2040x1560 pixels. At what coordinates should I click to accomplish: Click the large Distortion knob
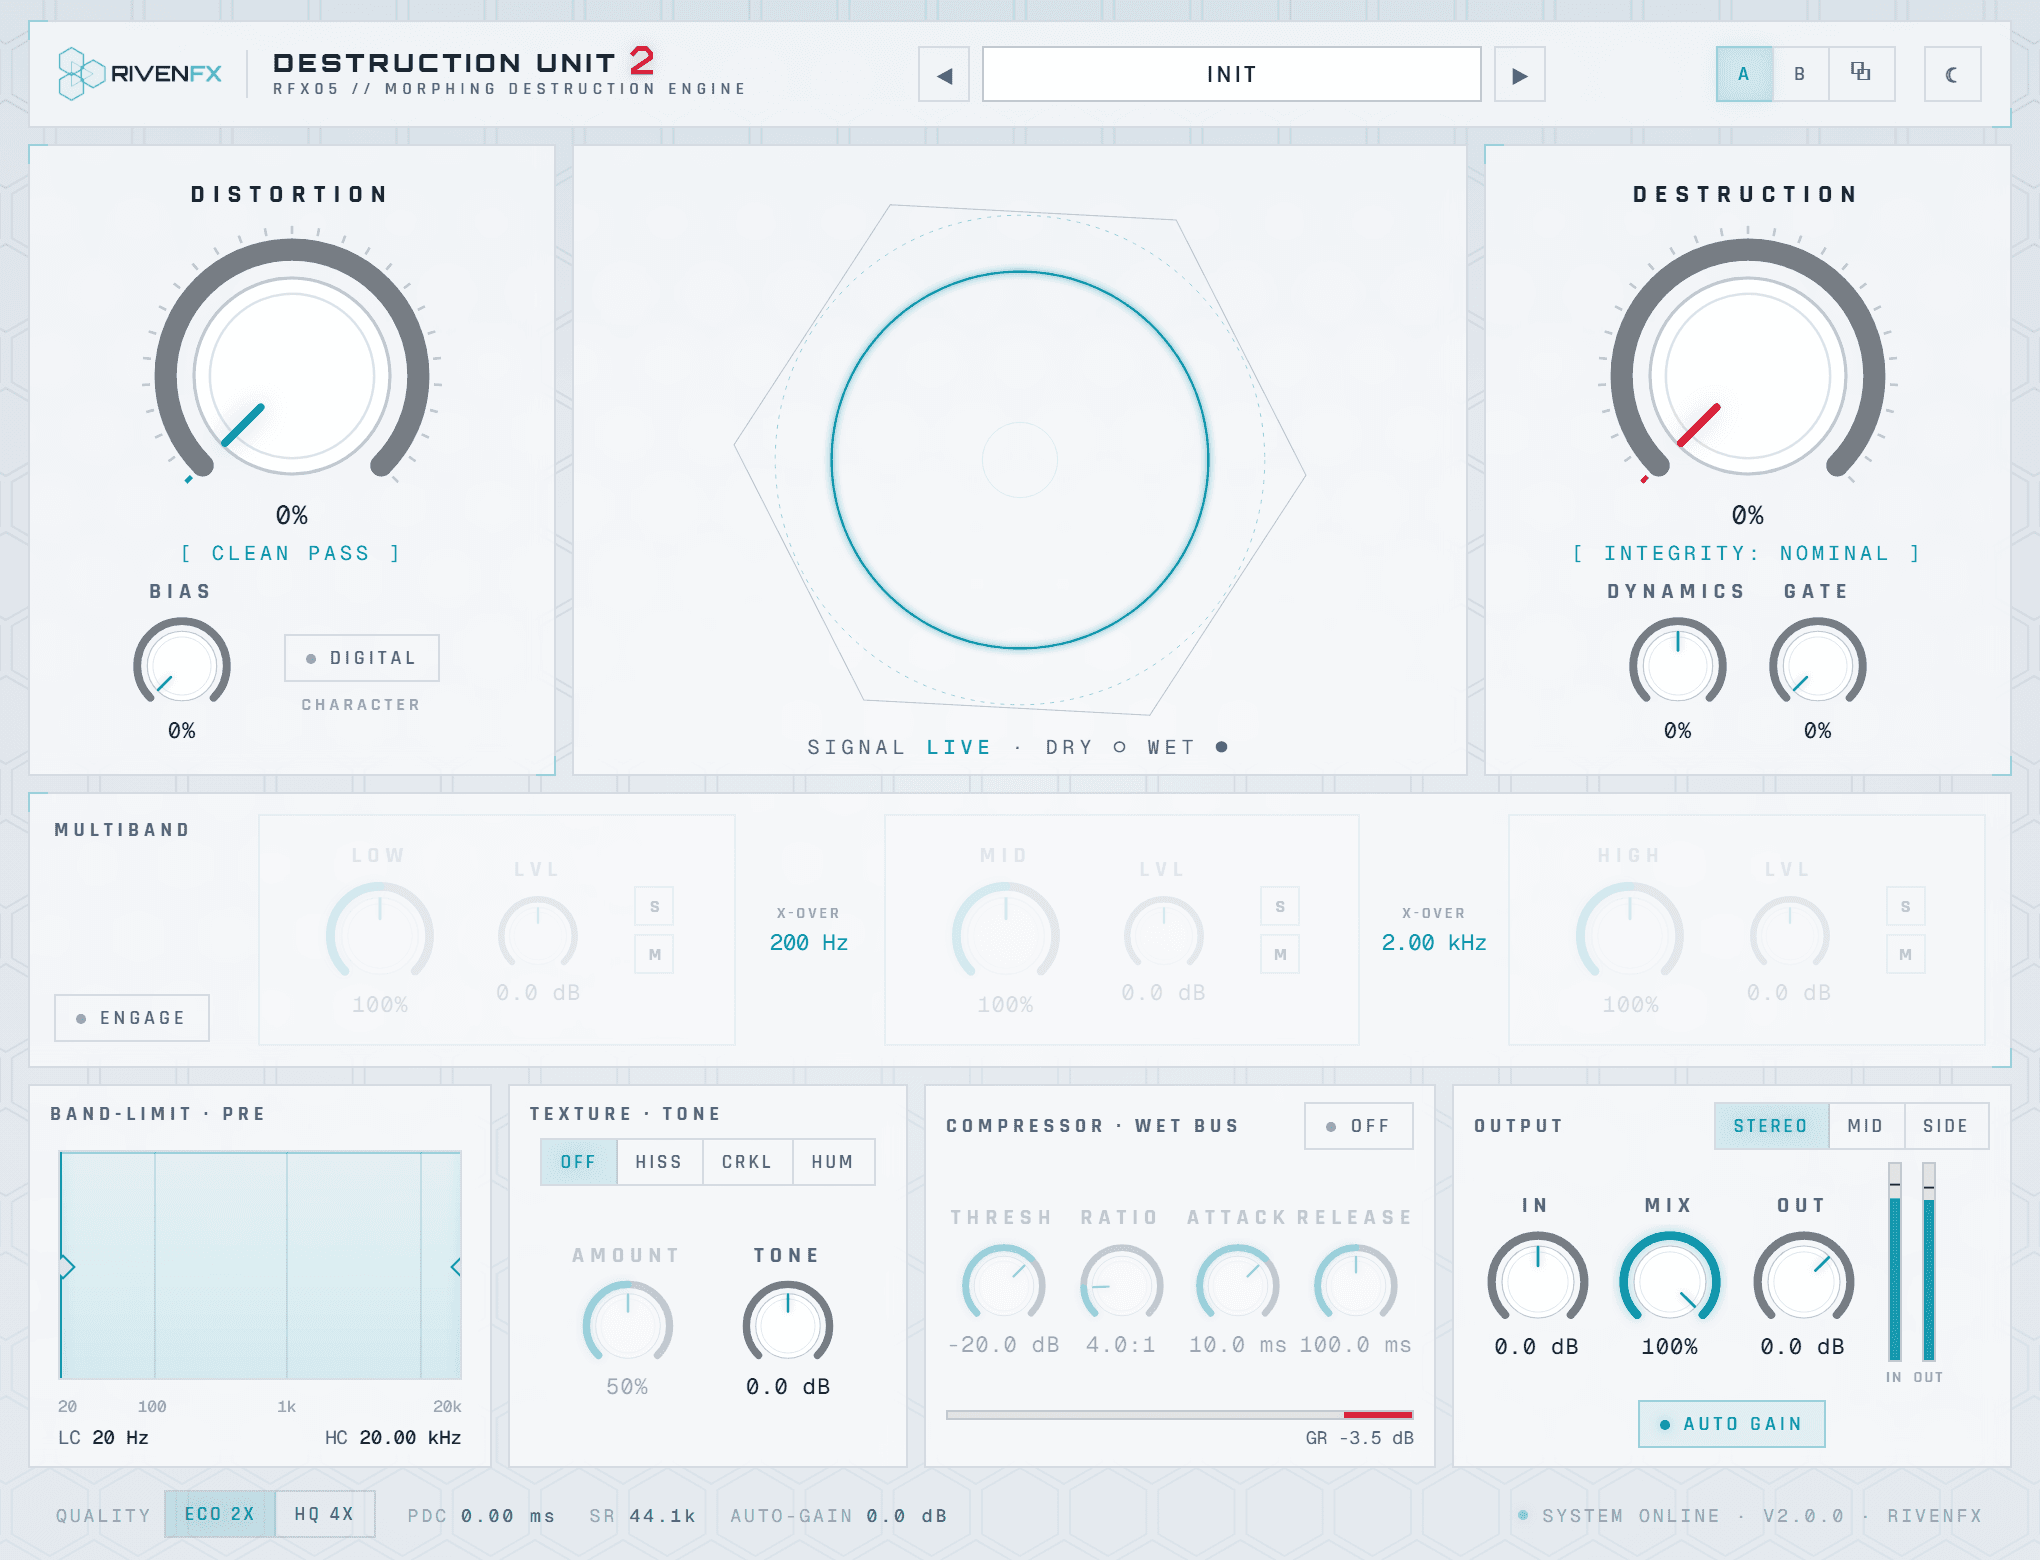click(292, 377)
